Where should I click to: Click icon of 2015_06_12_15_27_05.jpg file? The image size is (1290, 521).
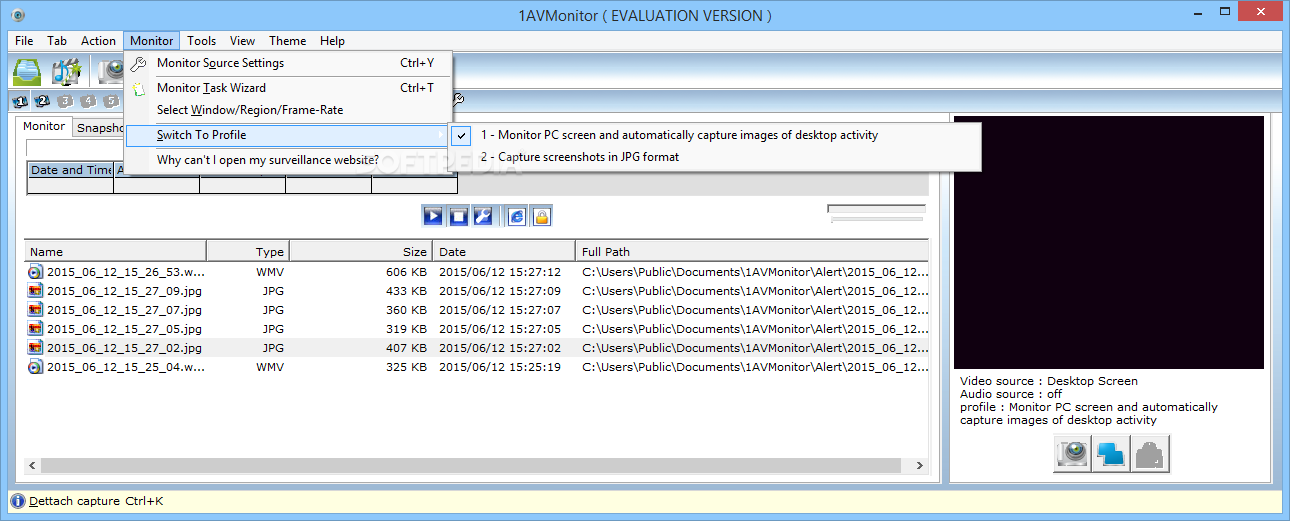point(36,329)
